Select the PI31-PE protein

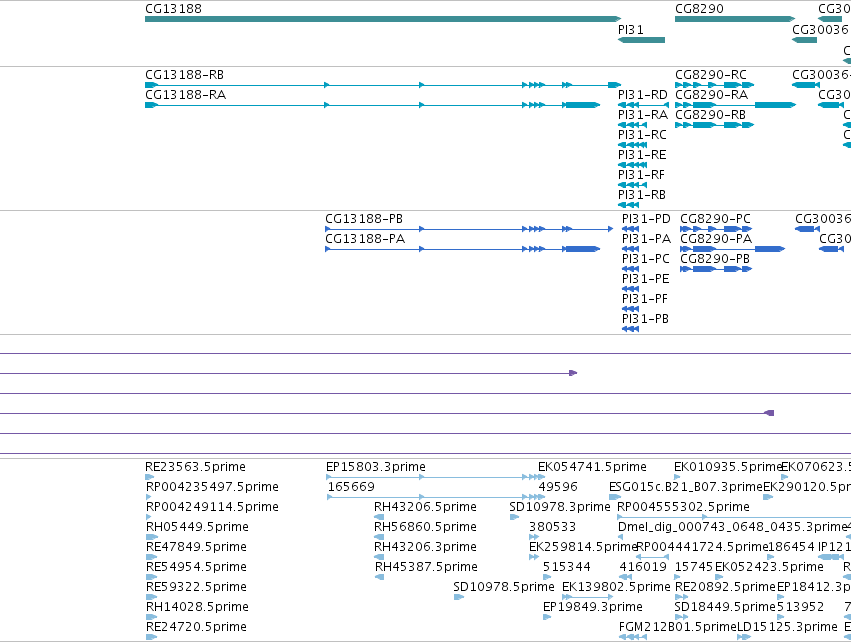(631, 289)
